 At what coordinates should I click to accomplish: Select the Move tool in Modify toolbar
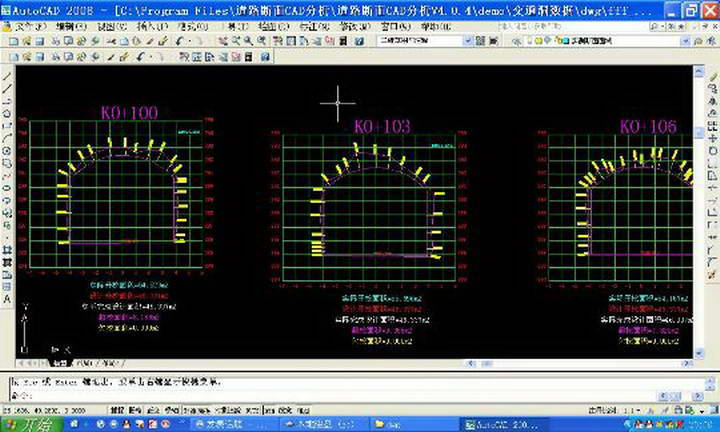point(713,139)
